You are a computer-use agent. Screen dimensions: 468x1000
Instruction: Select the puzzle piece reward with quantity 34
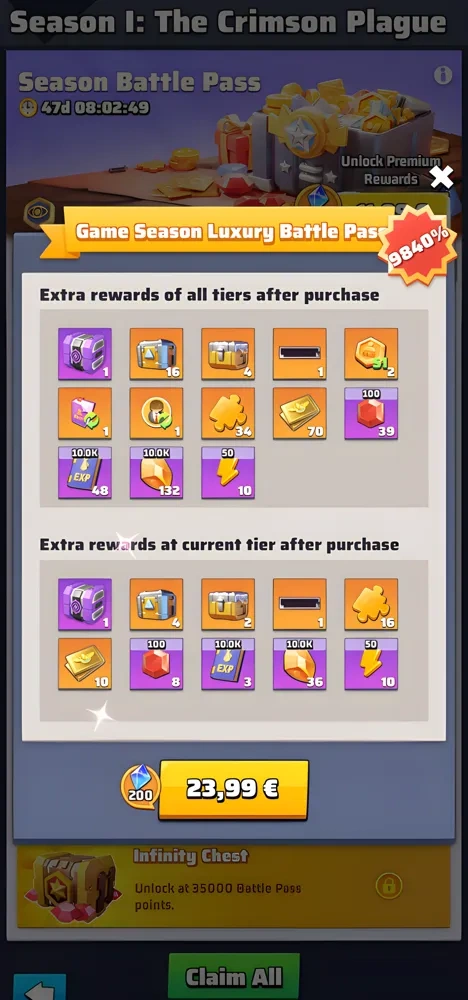[x=228, y=413]
